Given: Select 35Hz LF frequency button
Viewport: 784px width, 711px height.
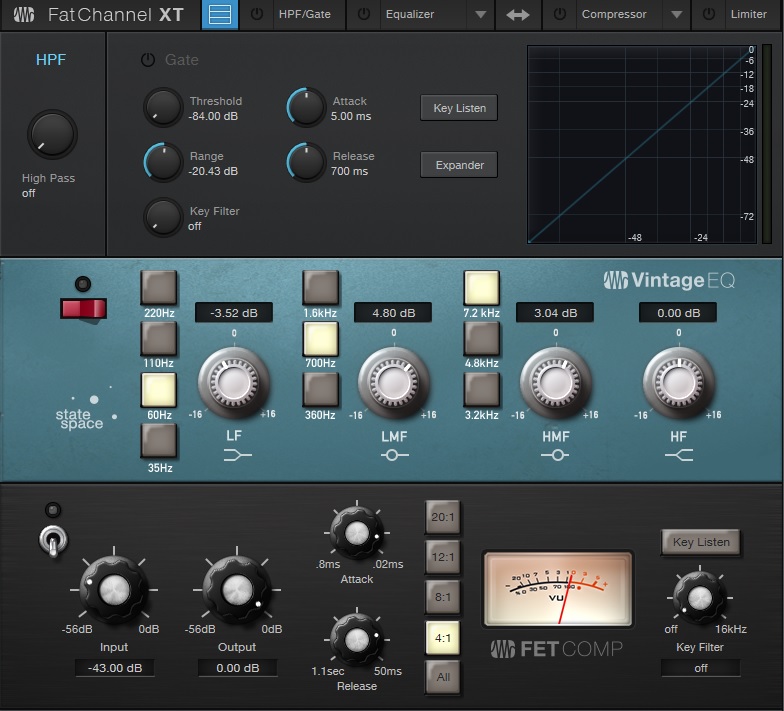Looking at the screenshot, I should coord(159,440).
